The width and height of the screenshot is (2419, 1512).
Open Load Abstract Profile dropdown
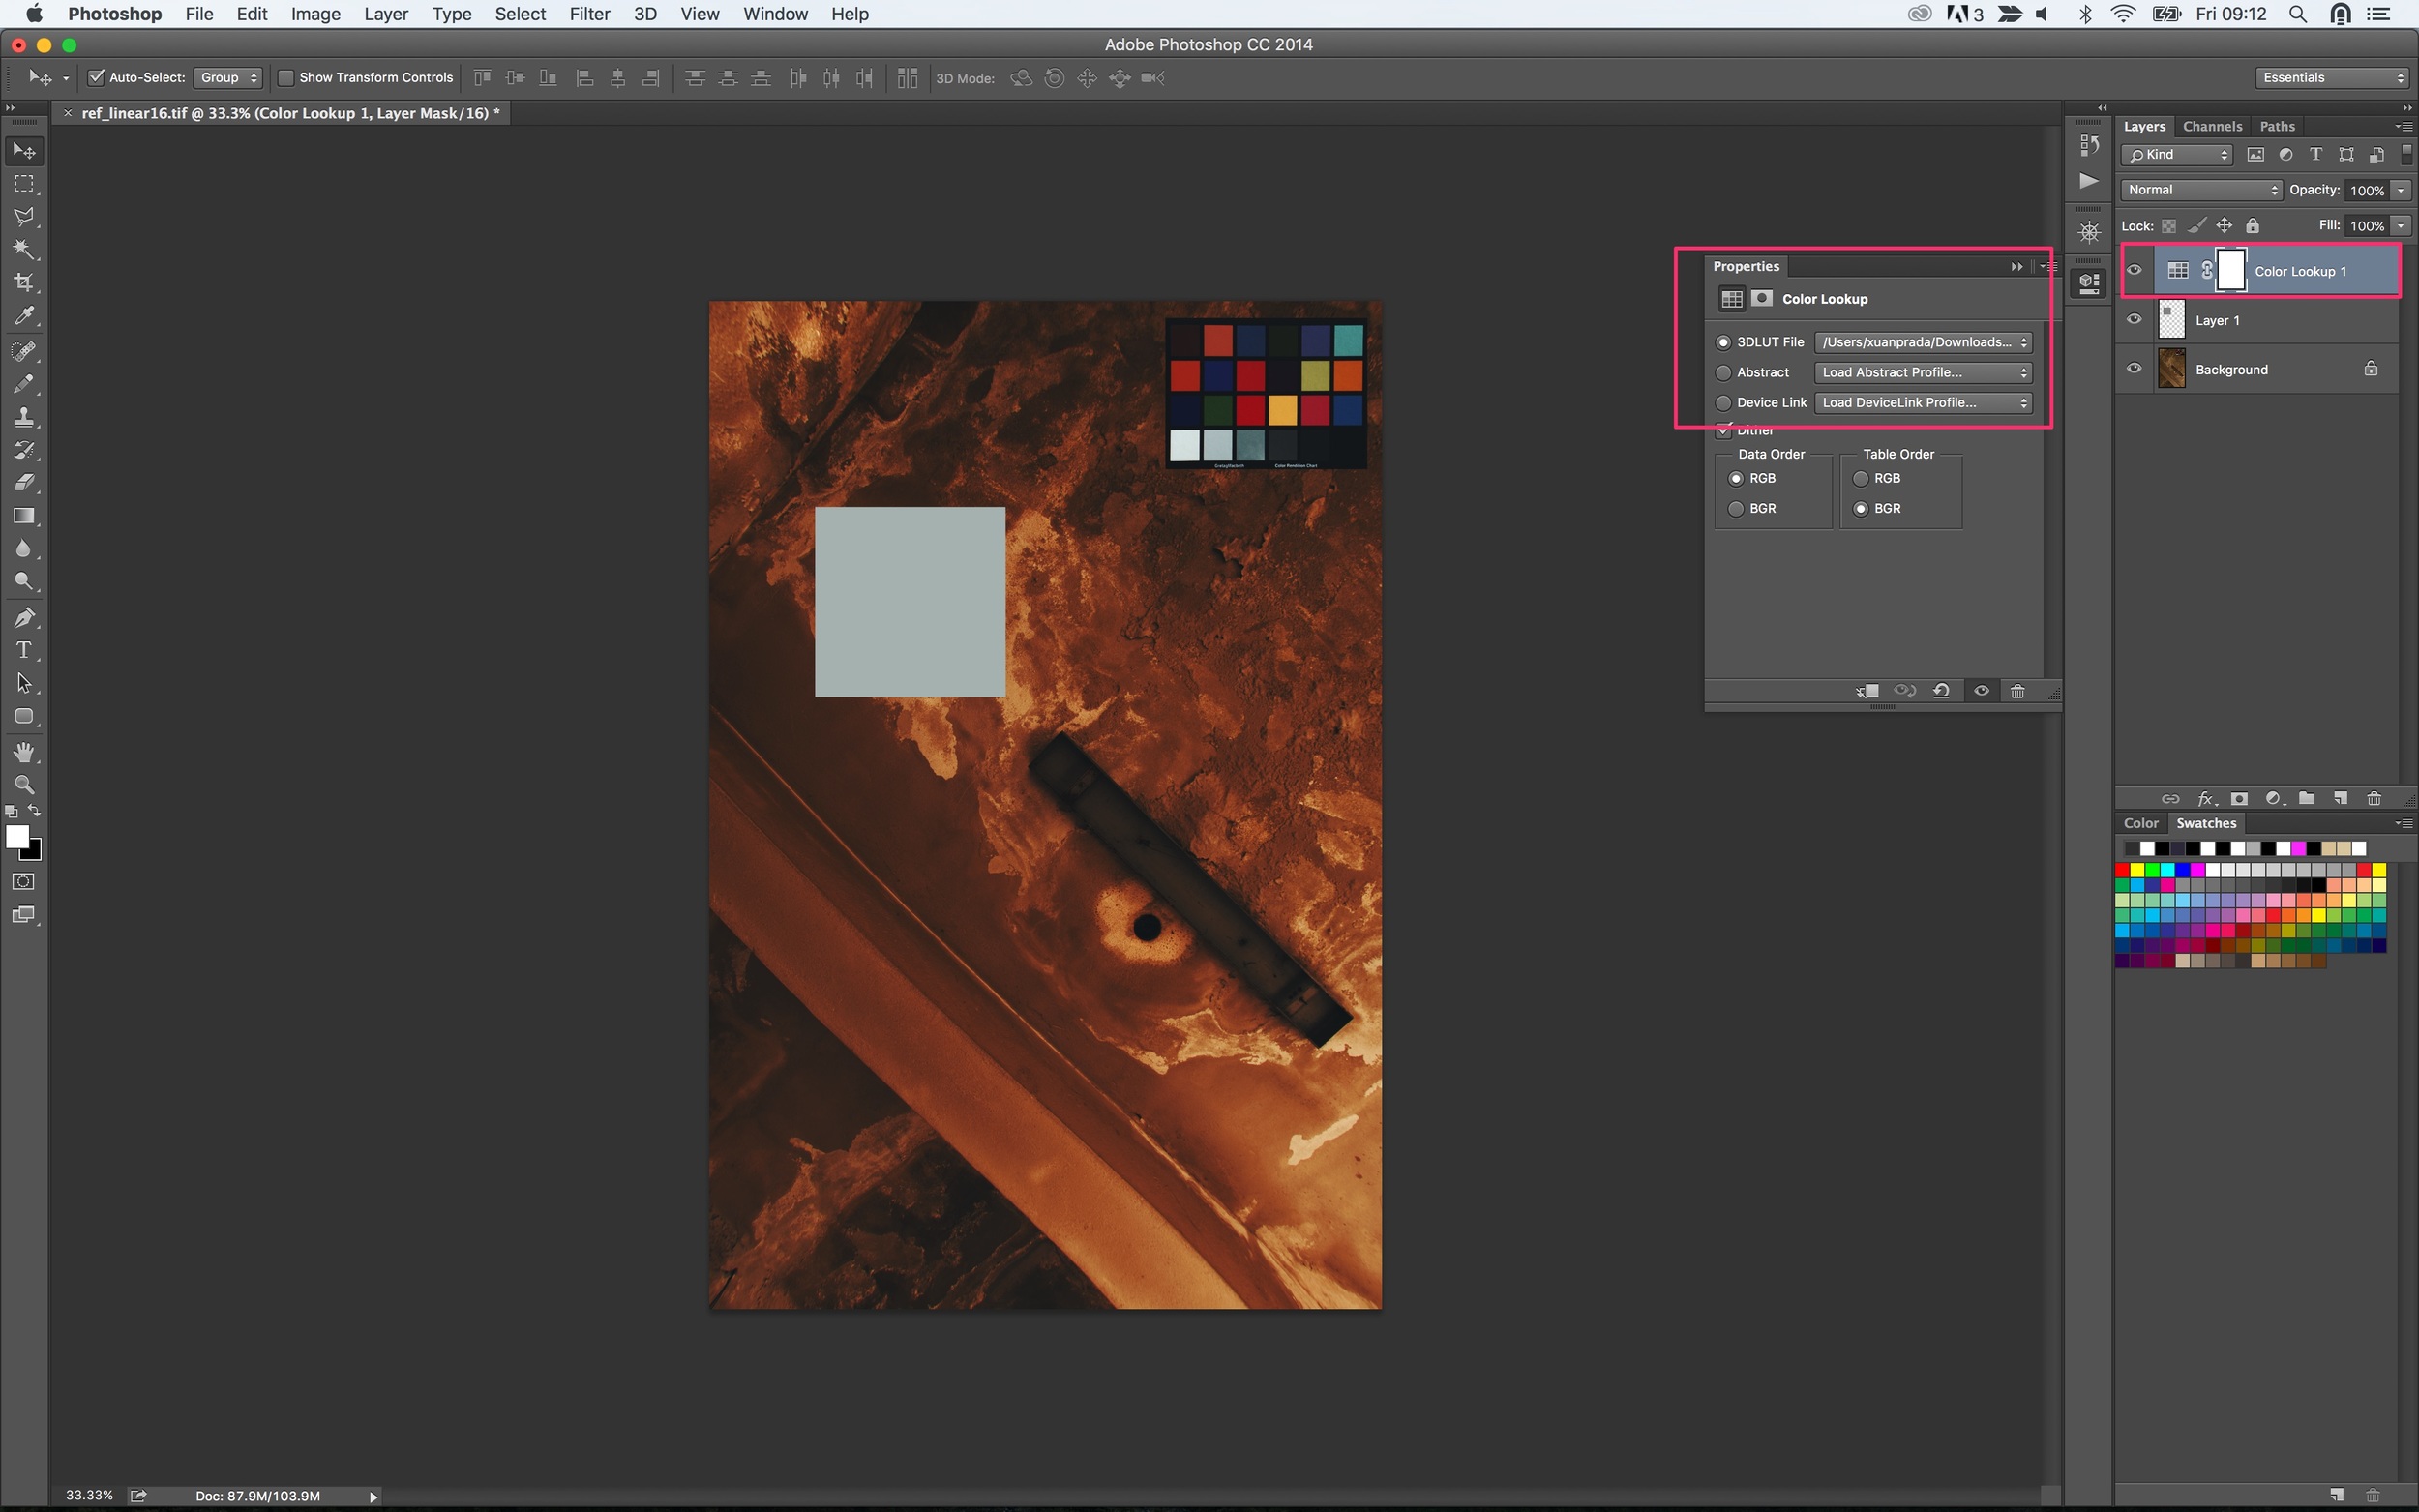(1923, 372)
